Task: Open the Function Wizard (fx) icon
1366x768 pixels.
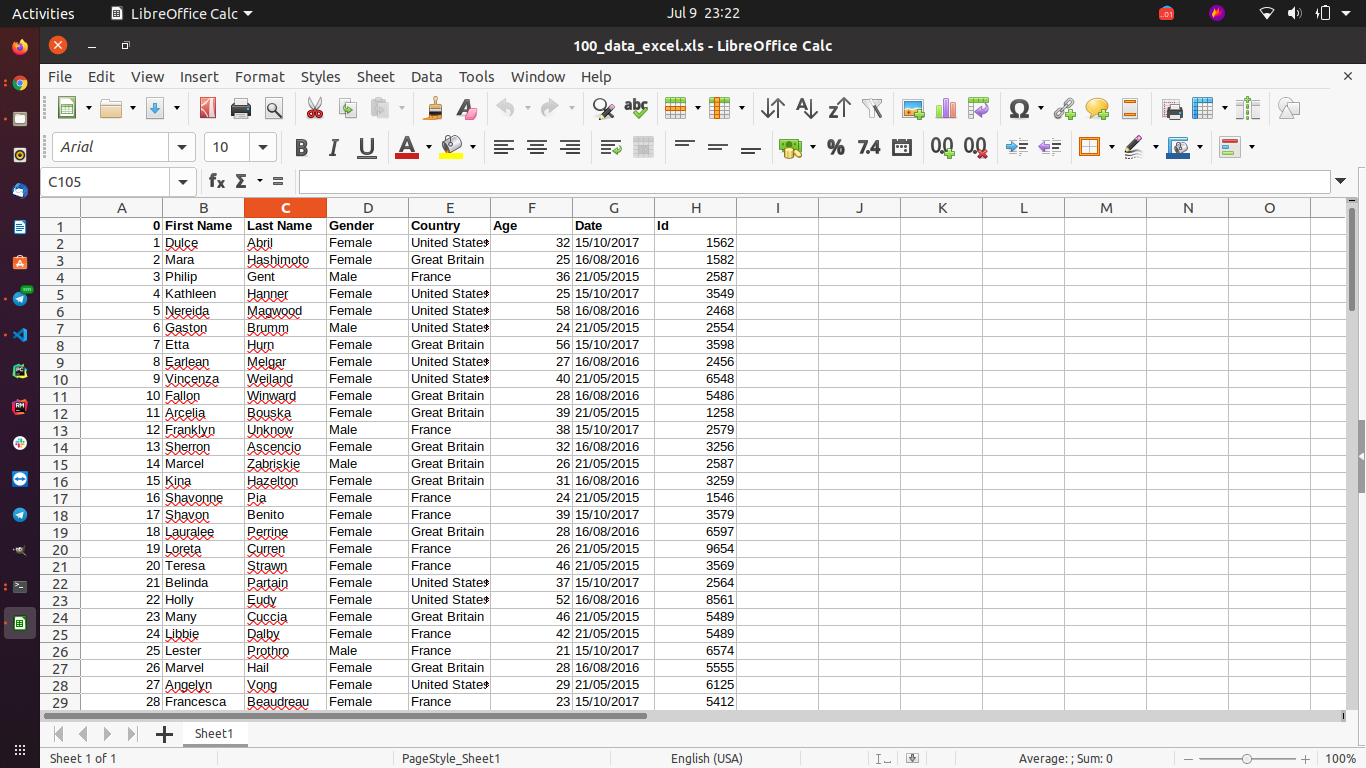Action: [x=216, y=181]
